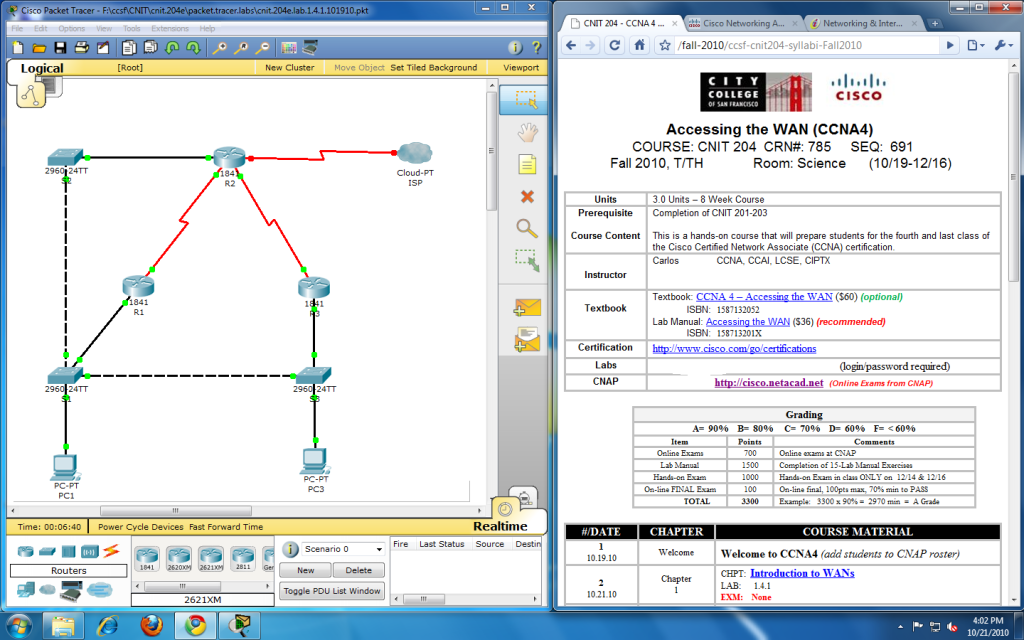Viewport: 1024px width, 640px height.
Task: Open cisco.netacad.net link
Action: [769, 383]
